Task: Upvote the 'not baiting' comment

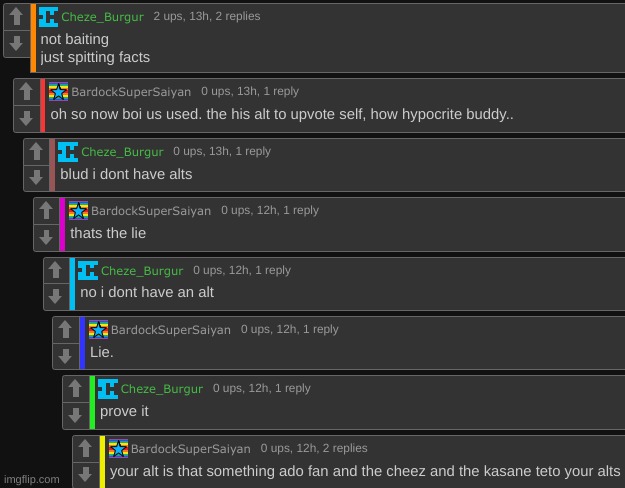Action: (x=16, y=17)
